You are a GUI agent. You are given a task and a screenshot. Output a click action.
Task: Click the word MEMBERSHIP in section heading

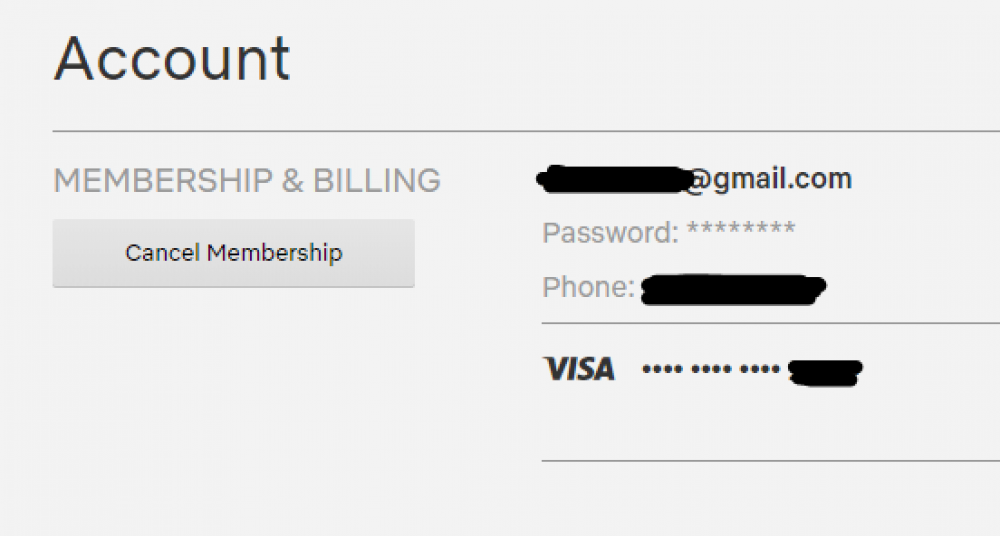[162, 181]
